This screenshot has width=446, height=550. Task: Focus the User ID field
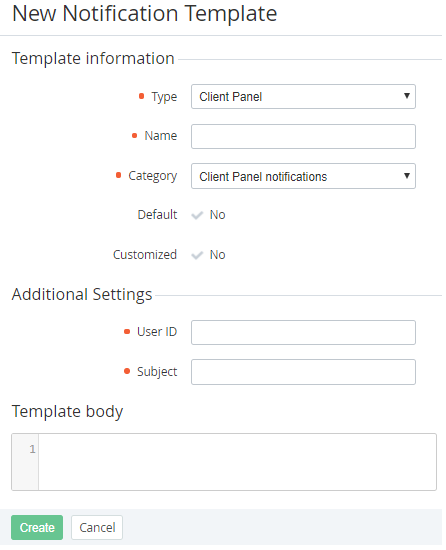click(303, 333)
